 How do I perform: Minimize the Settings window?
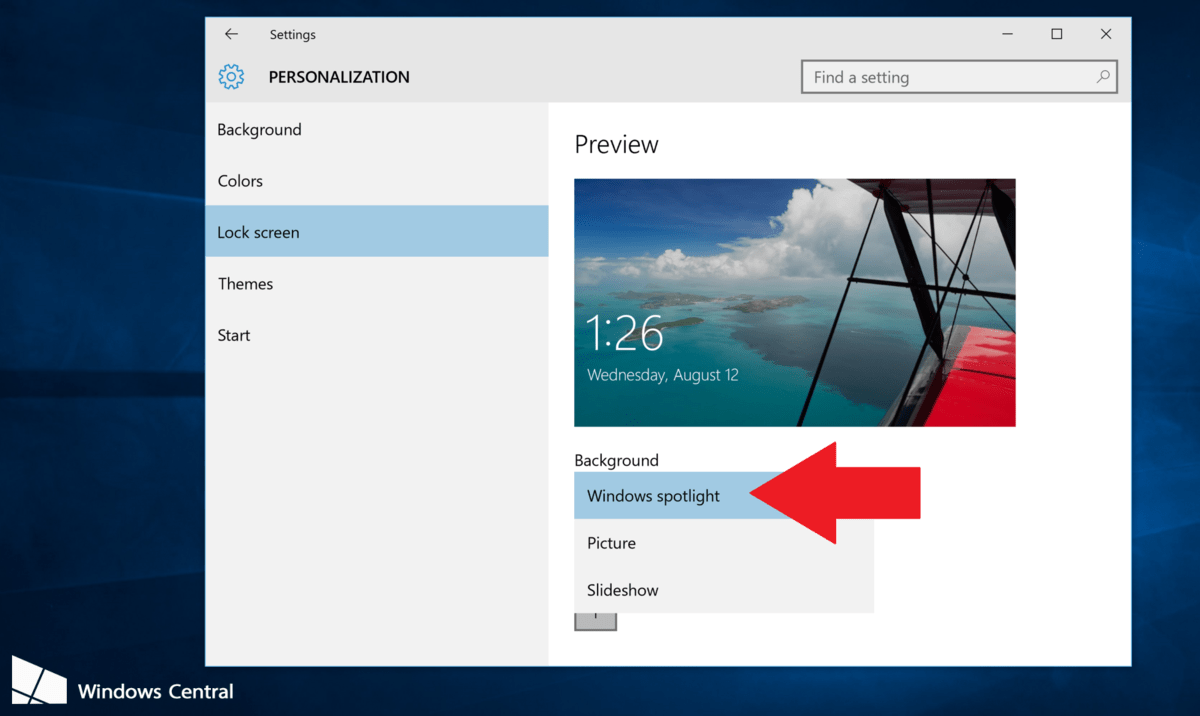click(x=1007, y=34)
